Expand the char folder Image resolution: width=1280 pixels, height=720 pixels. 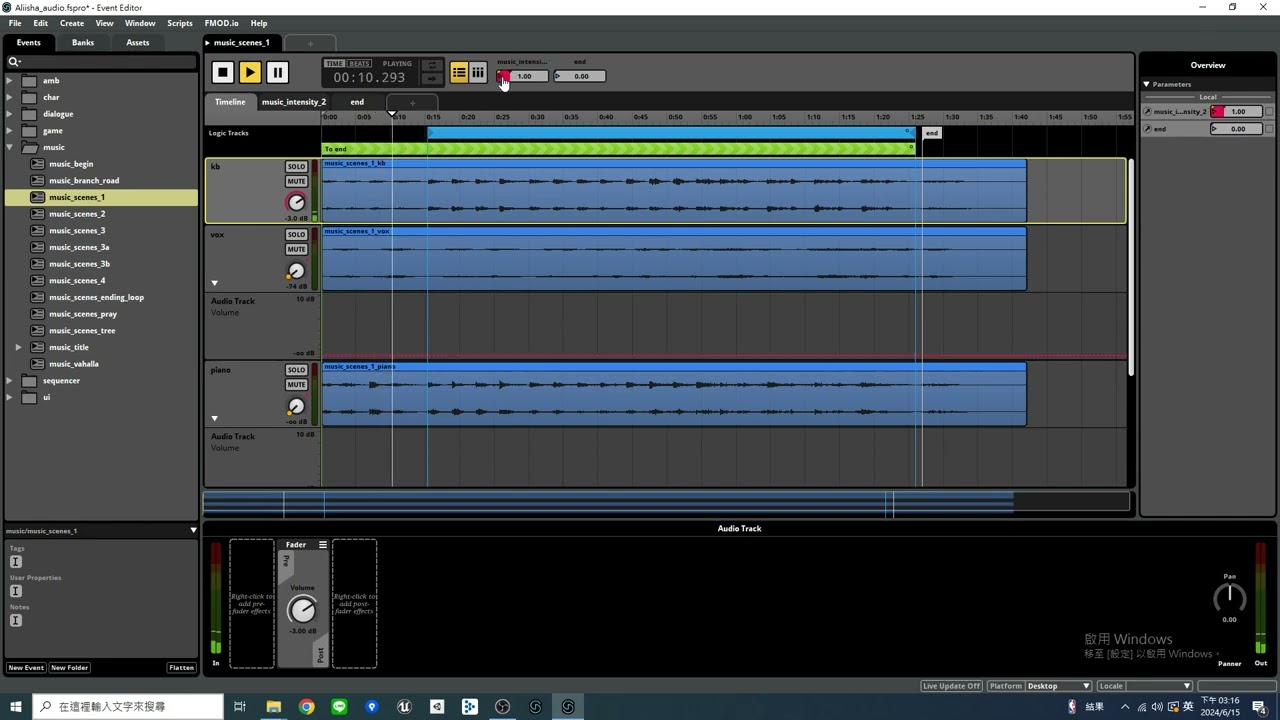coord(10,97)
